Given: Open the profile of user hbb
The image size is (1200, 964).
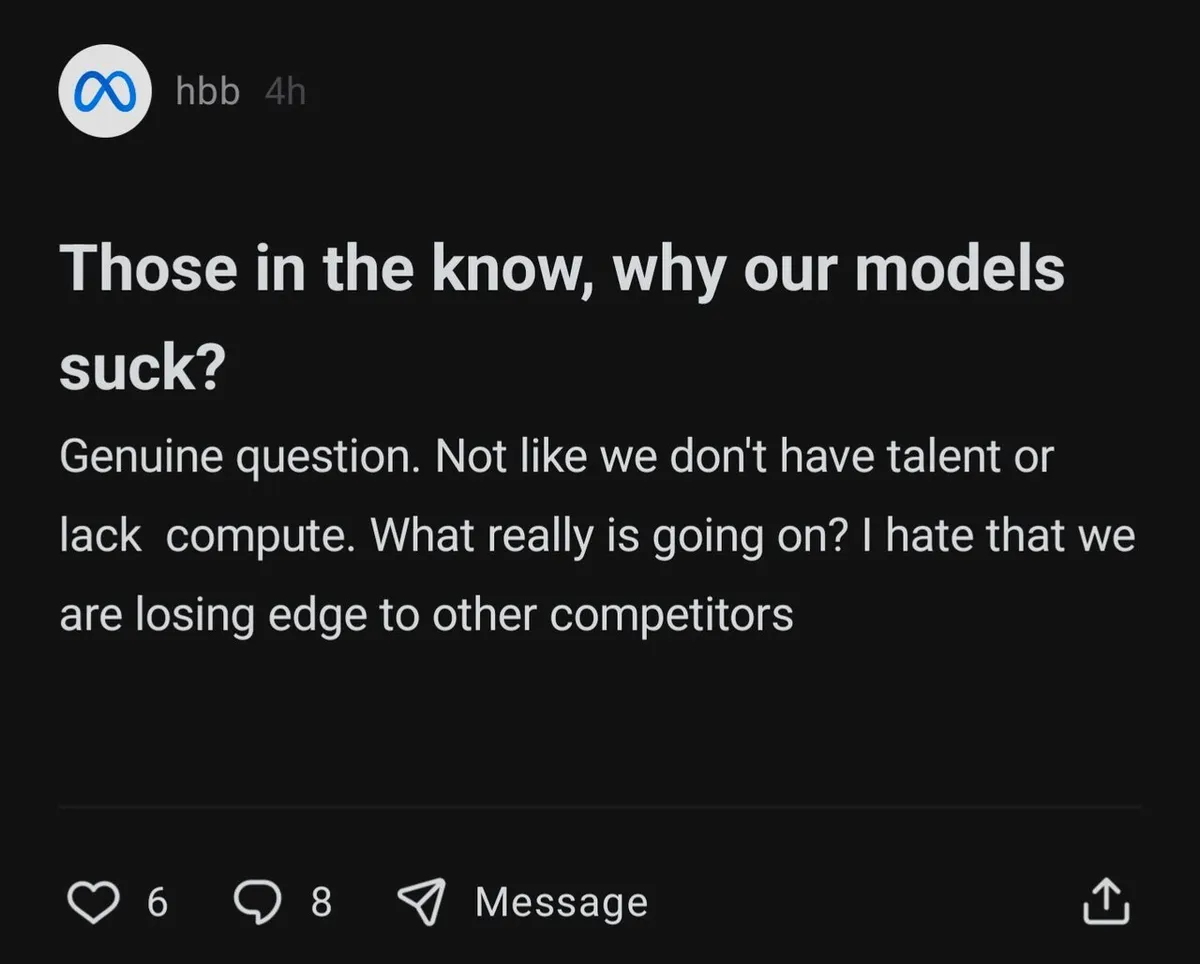Looking at the screenshot, I should click(207, 92).
